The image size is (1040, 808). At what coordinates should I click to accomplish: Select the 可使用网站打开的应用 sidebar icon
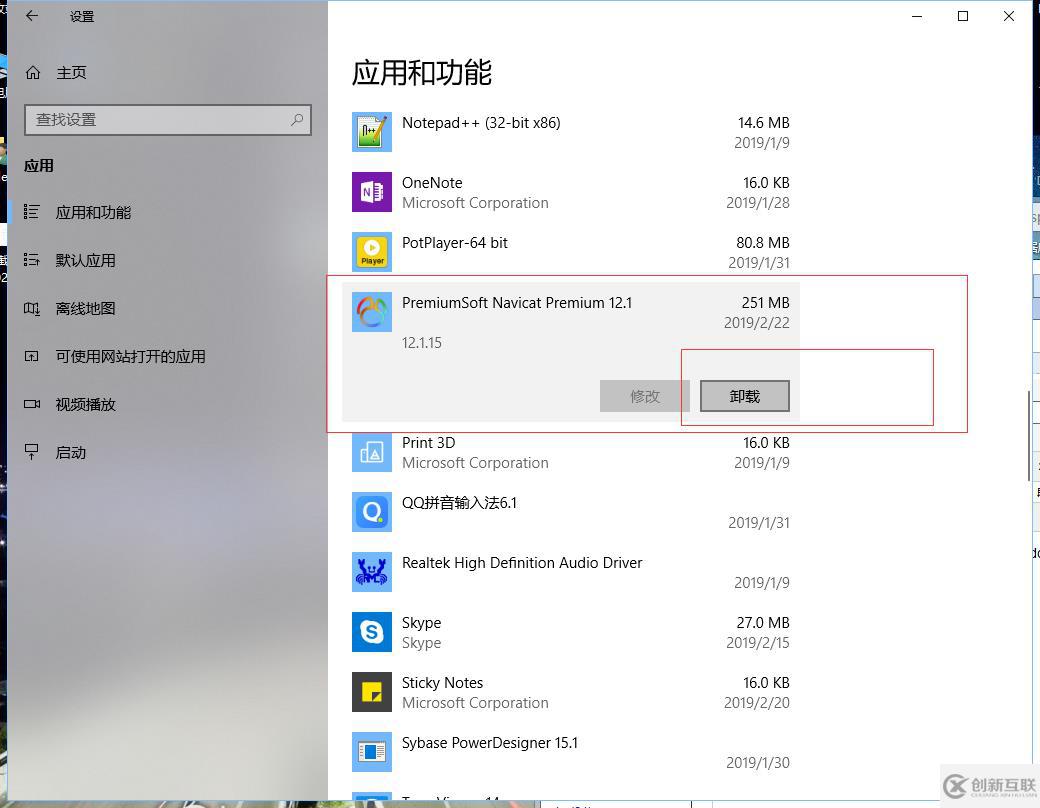click(31, 356)
